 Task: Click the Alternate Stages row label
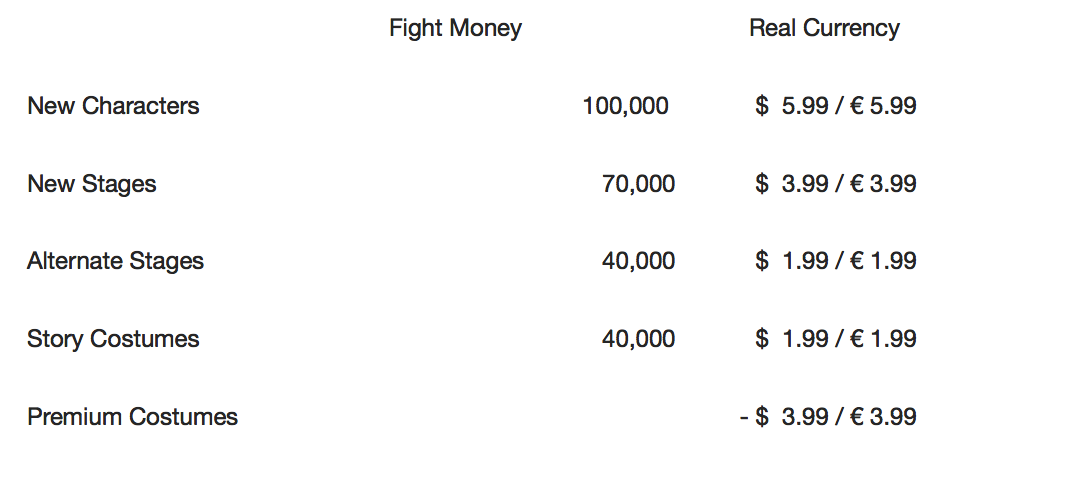tap(115, 261)
